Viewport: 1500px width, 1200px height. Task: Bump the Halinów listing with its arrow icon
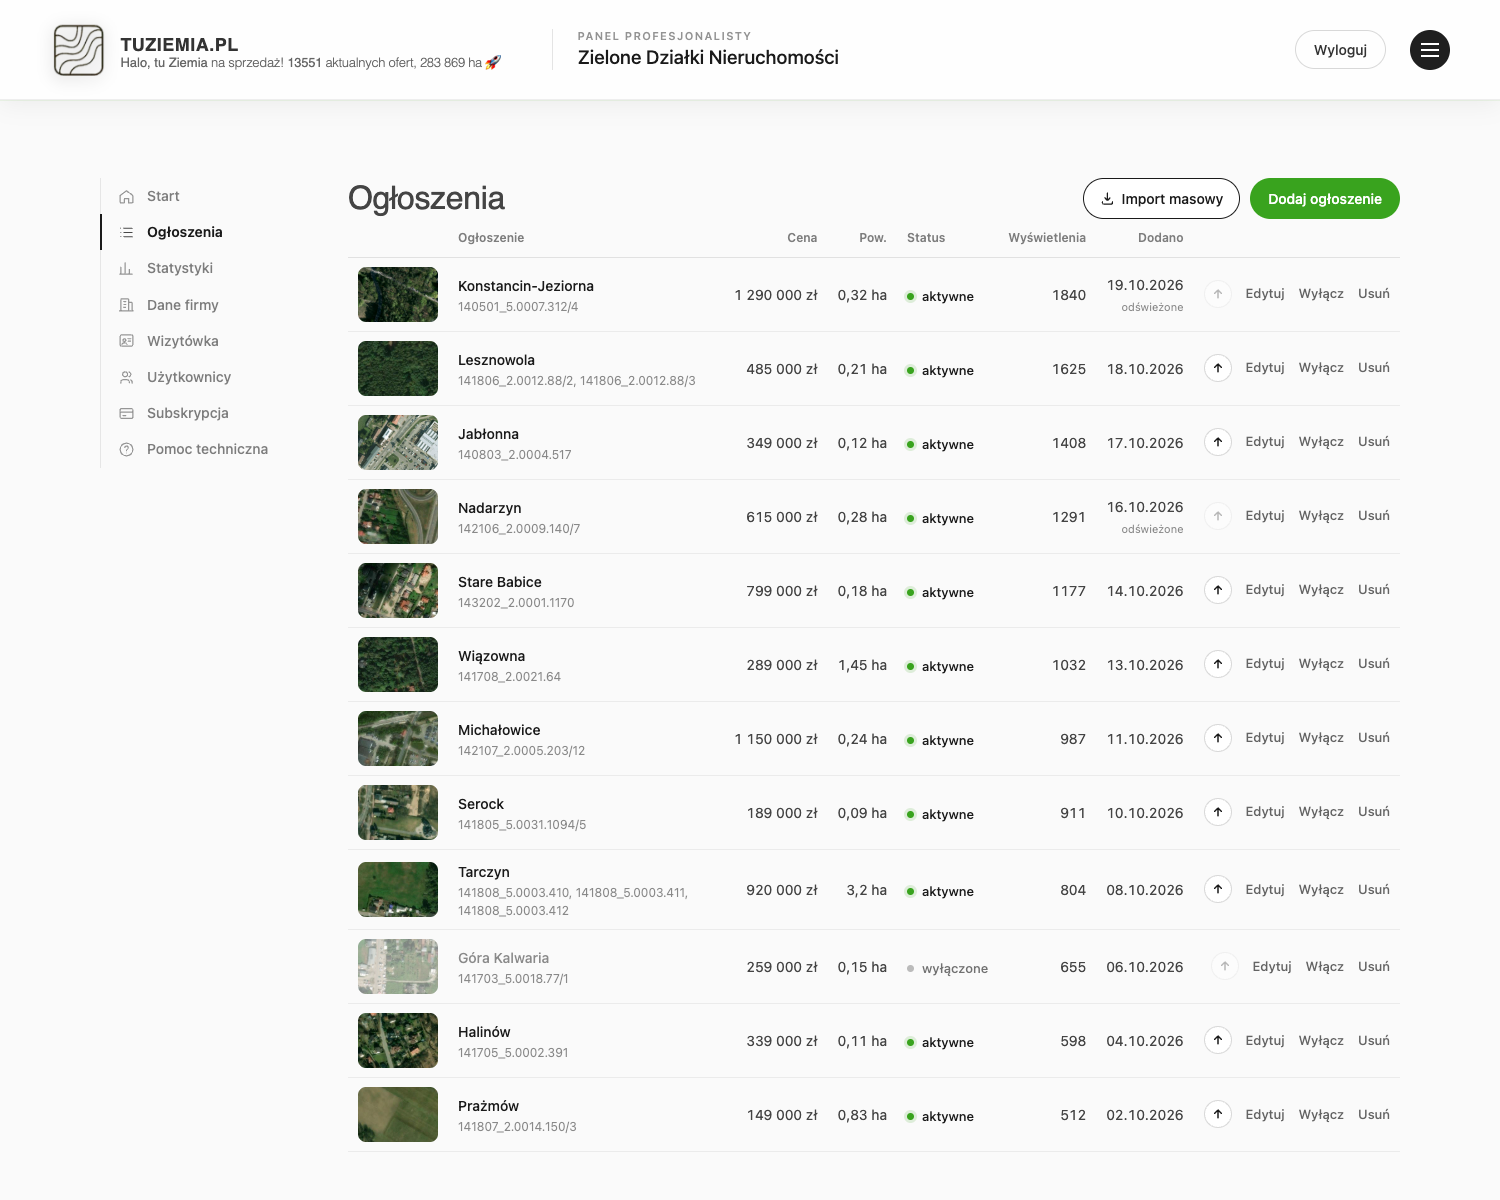click(1218, 1040)
